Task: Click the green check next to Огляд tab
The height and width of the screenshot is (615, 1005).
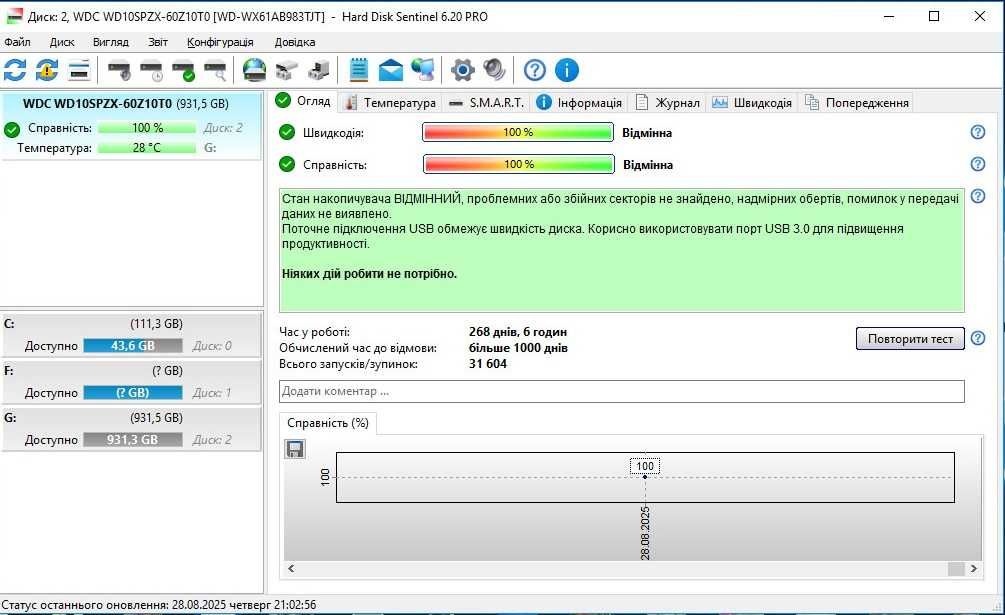Action: pyautogui.click(x=283, y=101)
